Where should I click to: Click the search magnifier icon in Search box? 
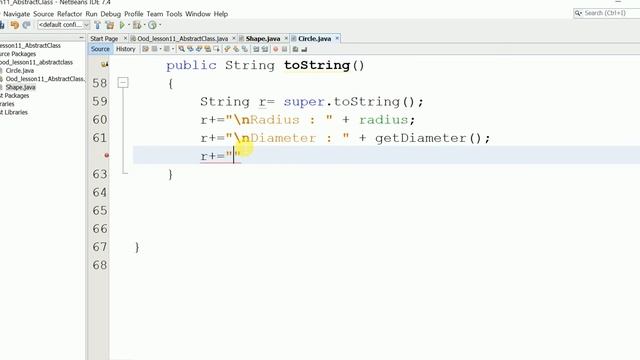[578, 13]
